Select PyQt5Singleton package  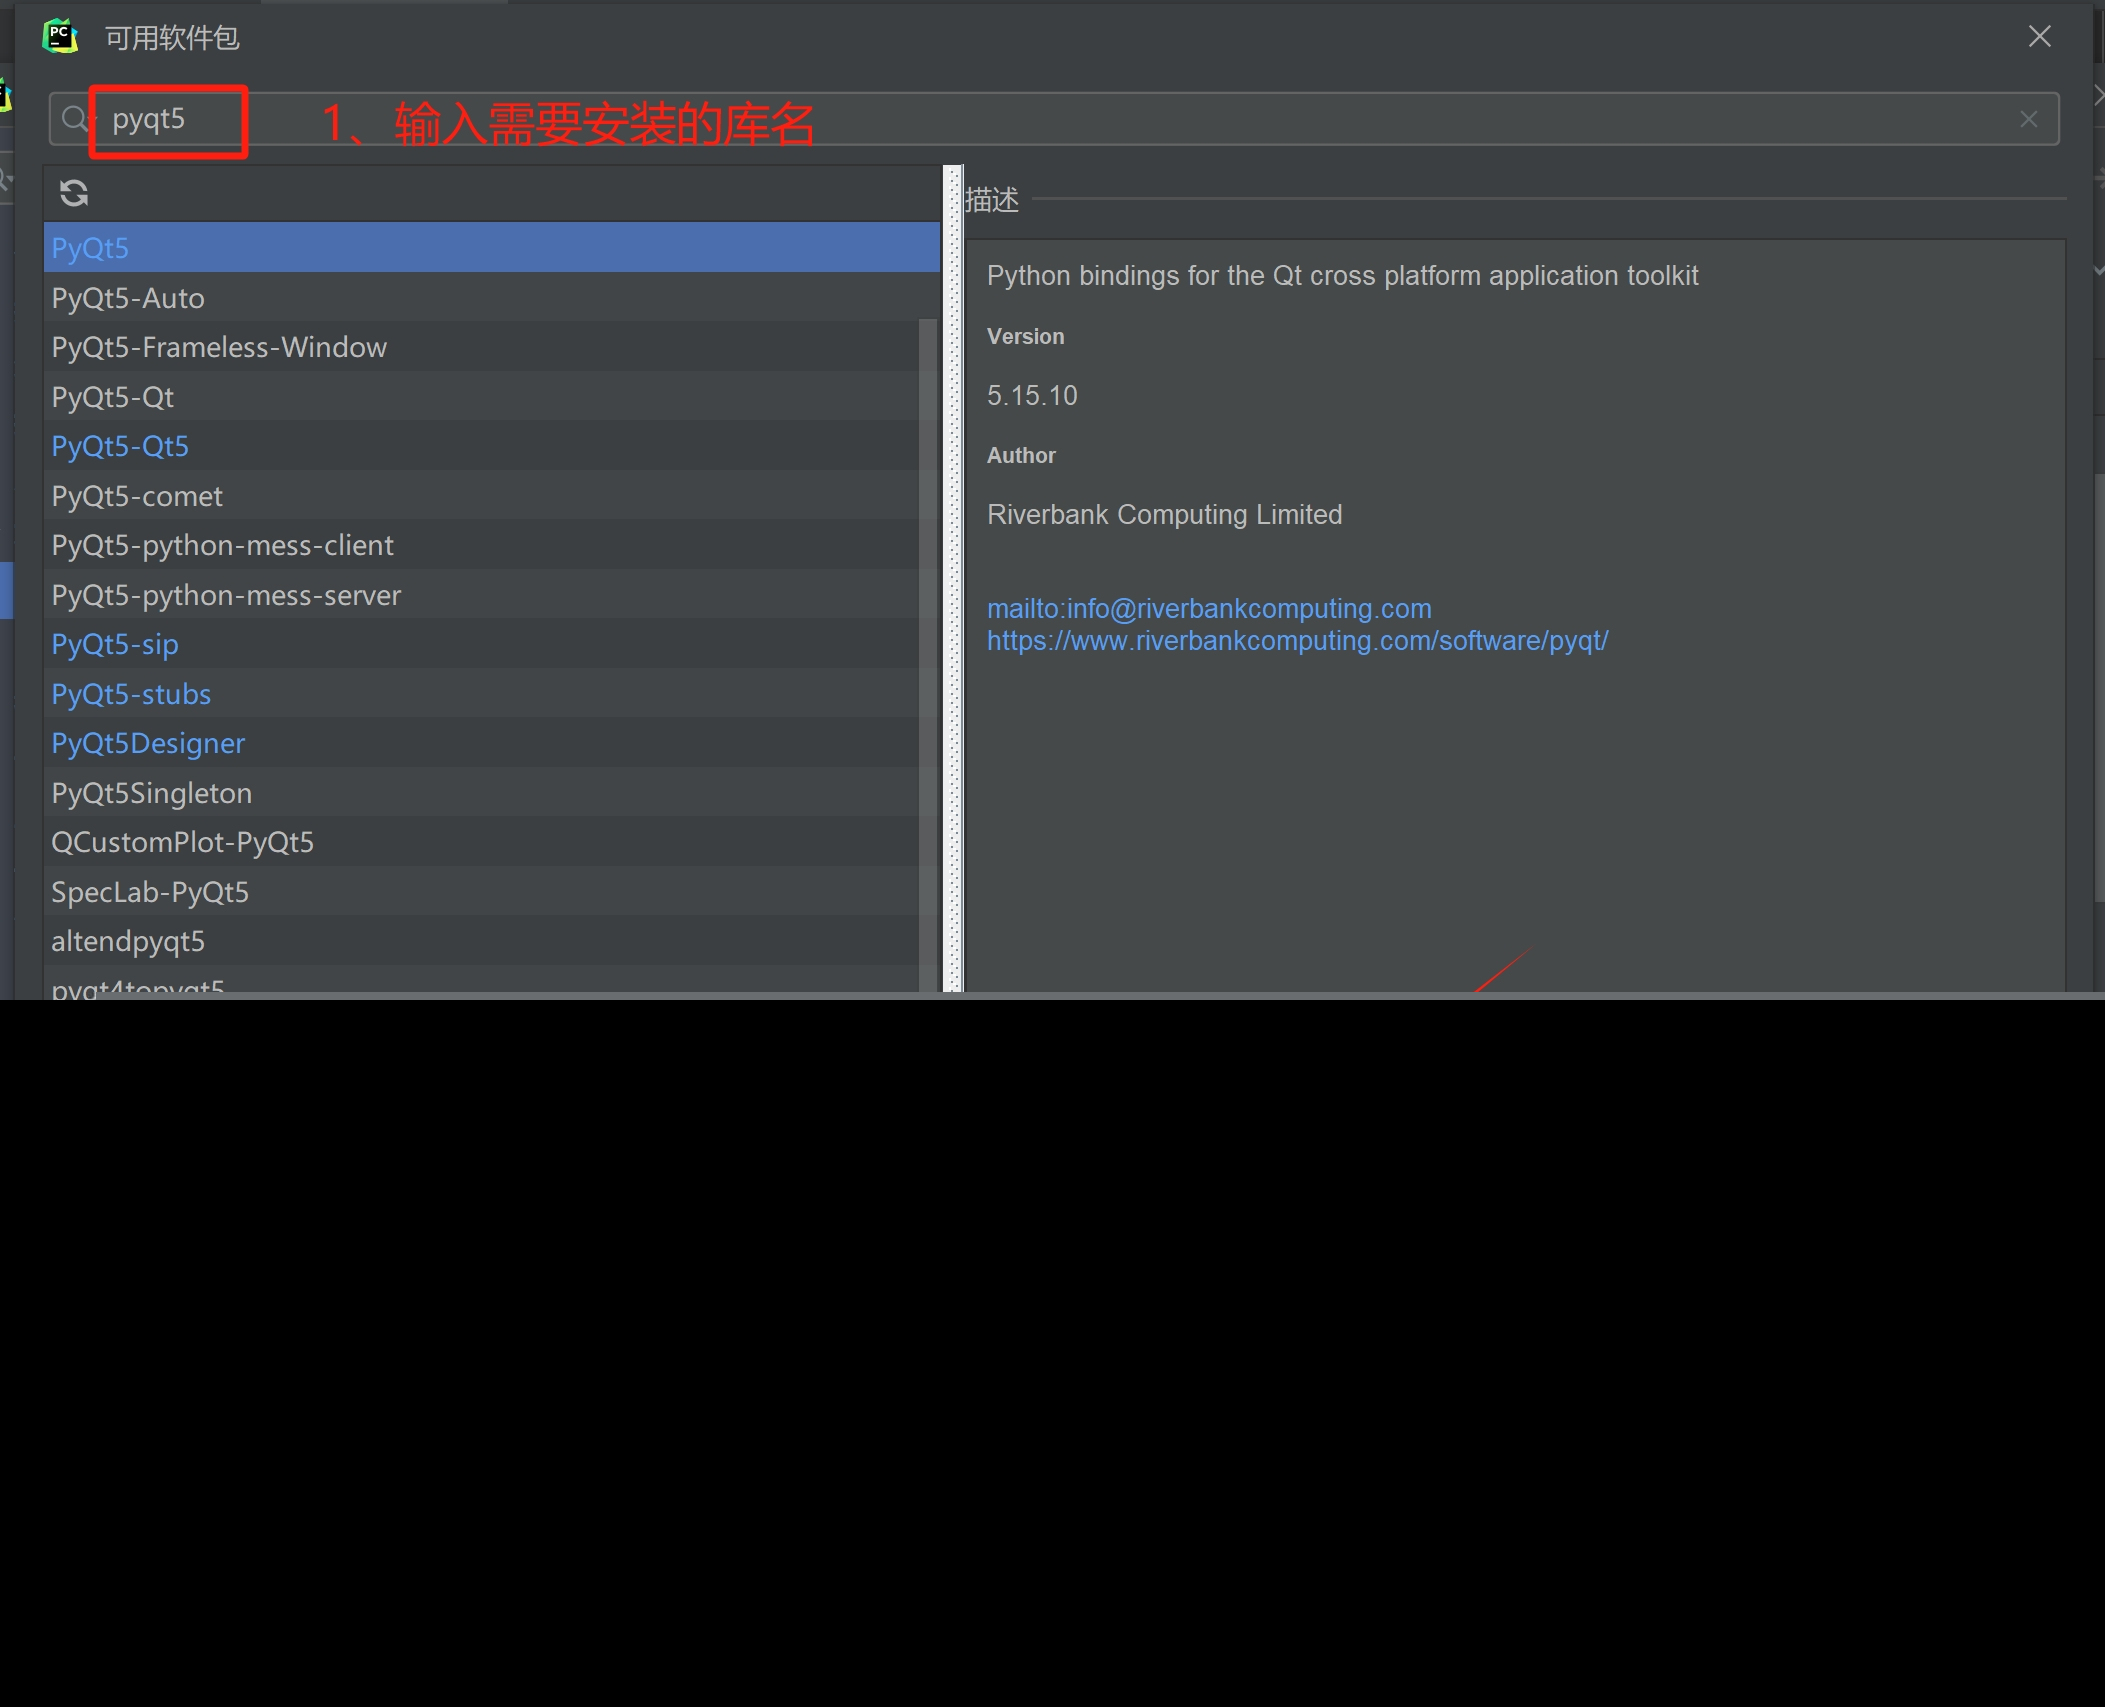click(x=482, y=793)
